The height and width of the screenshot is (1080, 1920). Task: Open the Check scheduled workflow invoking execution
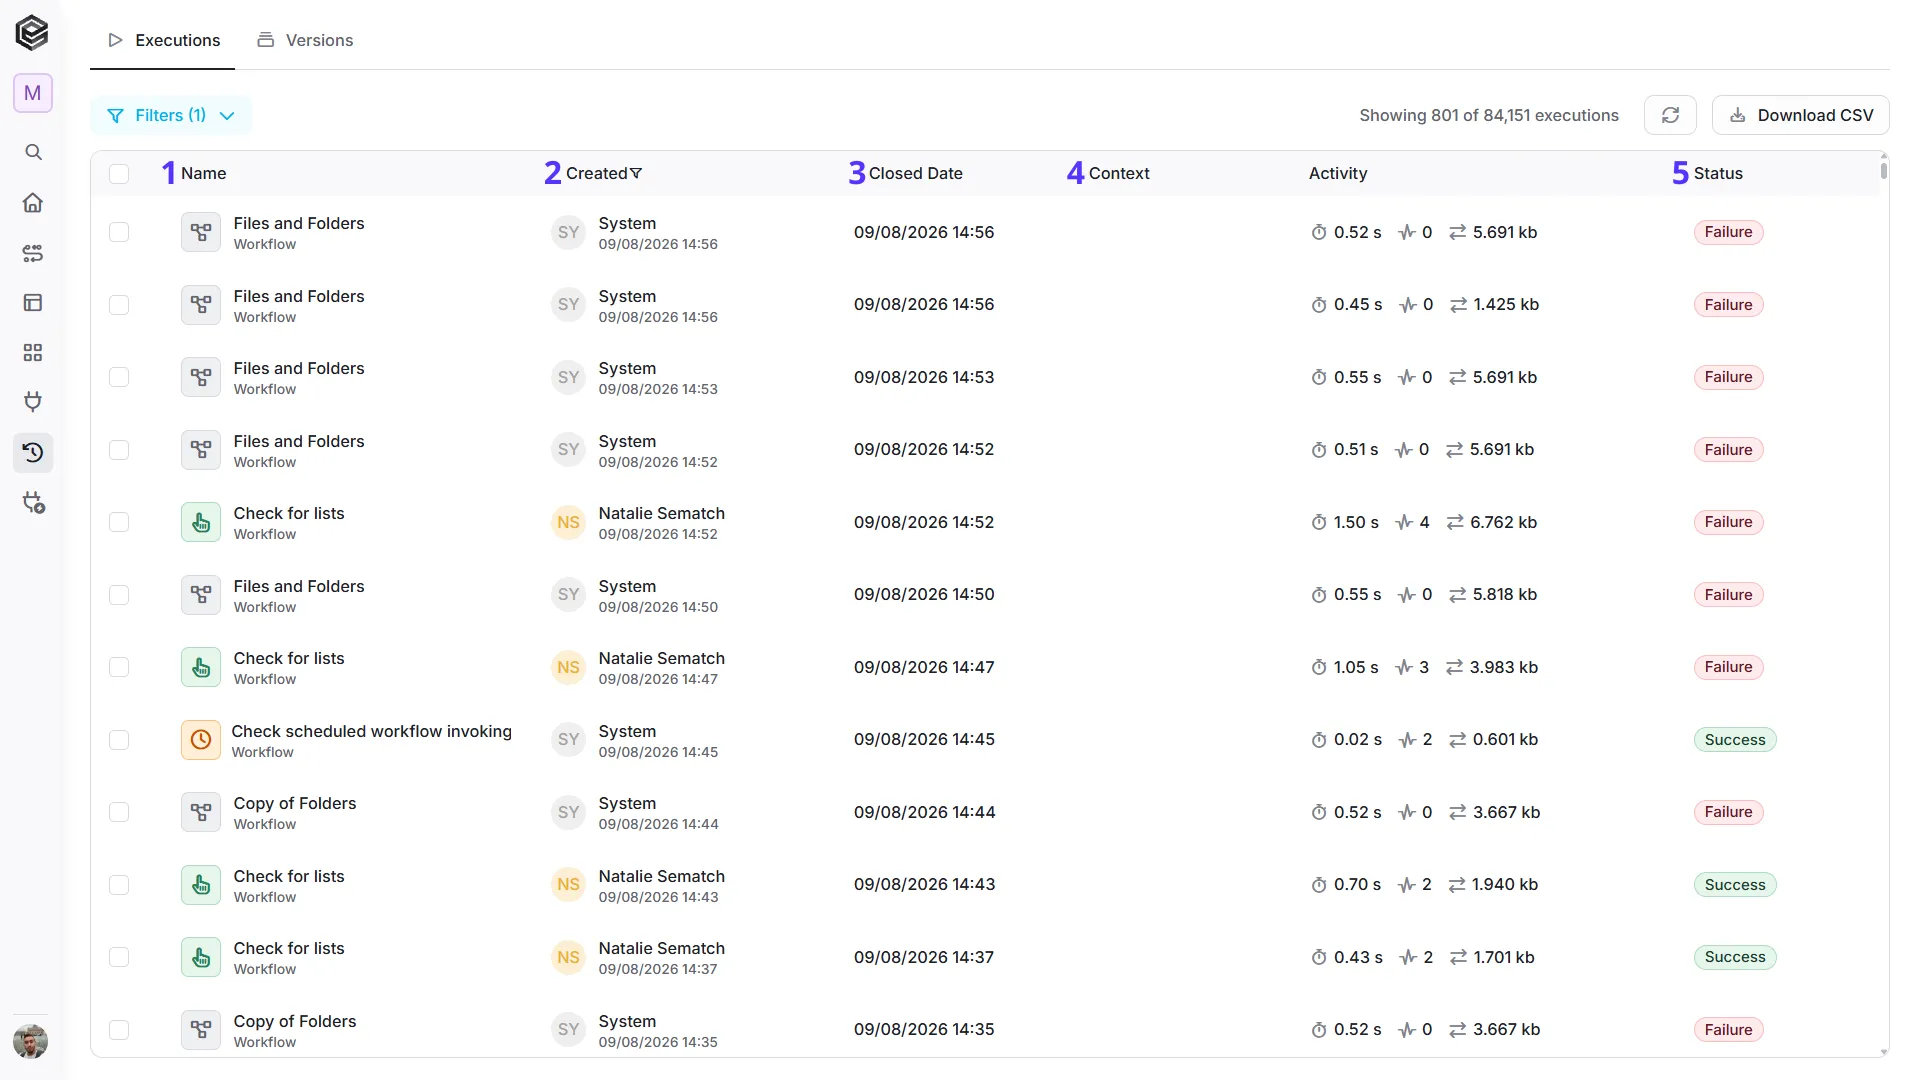pyautogui.click(x=371, y=731)
